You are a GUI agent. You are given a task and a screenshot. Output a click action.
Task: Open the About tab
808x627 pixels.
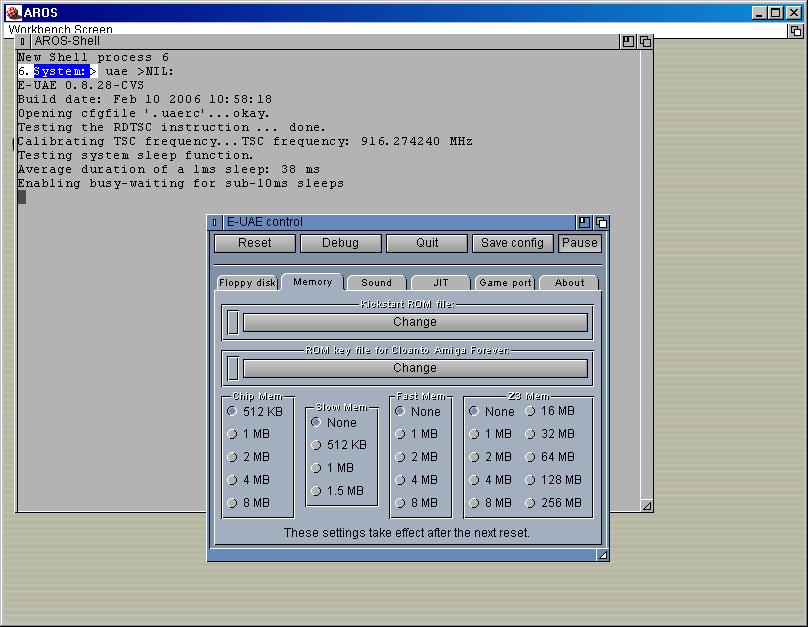coord(569,283)
